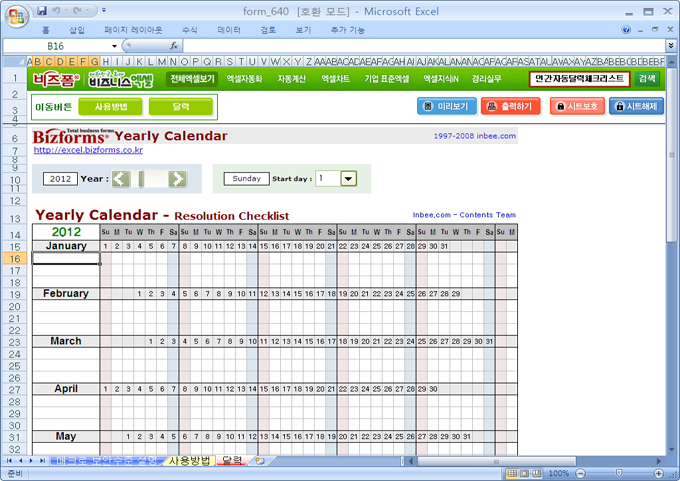
Task: Open the 삽입 ribbon tab
Action: pos(77,30)
